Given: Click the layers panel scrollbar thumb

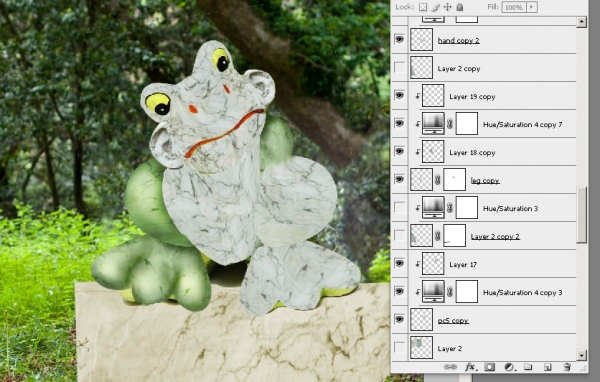Looking at the screenshot, I should (582, 215).
